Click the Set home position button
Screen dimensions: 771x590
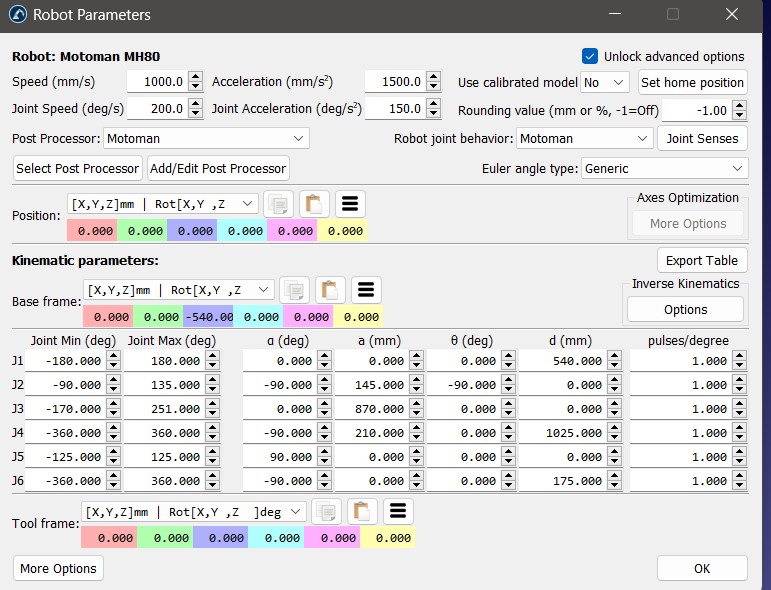(x=692, y=82)
